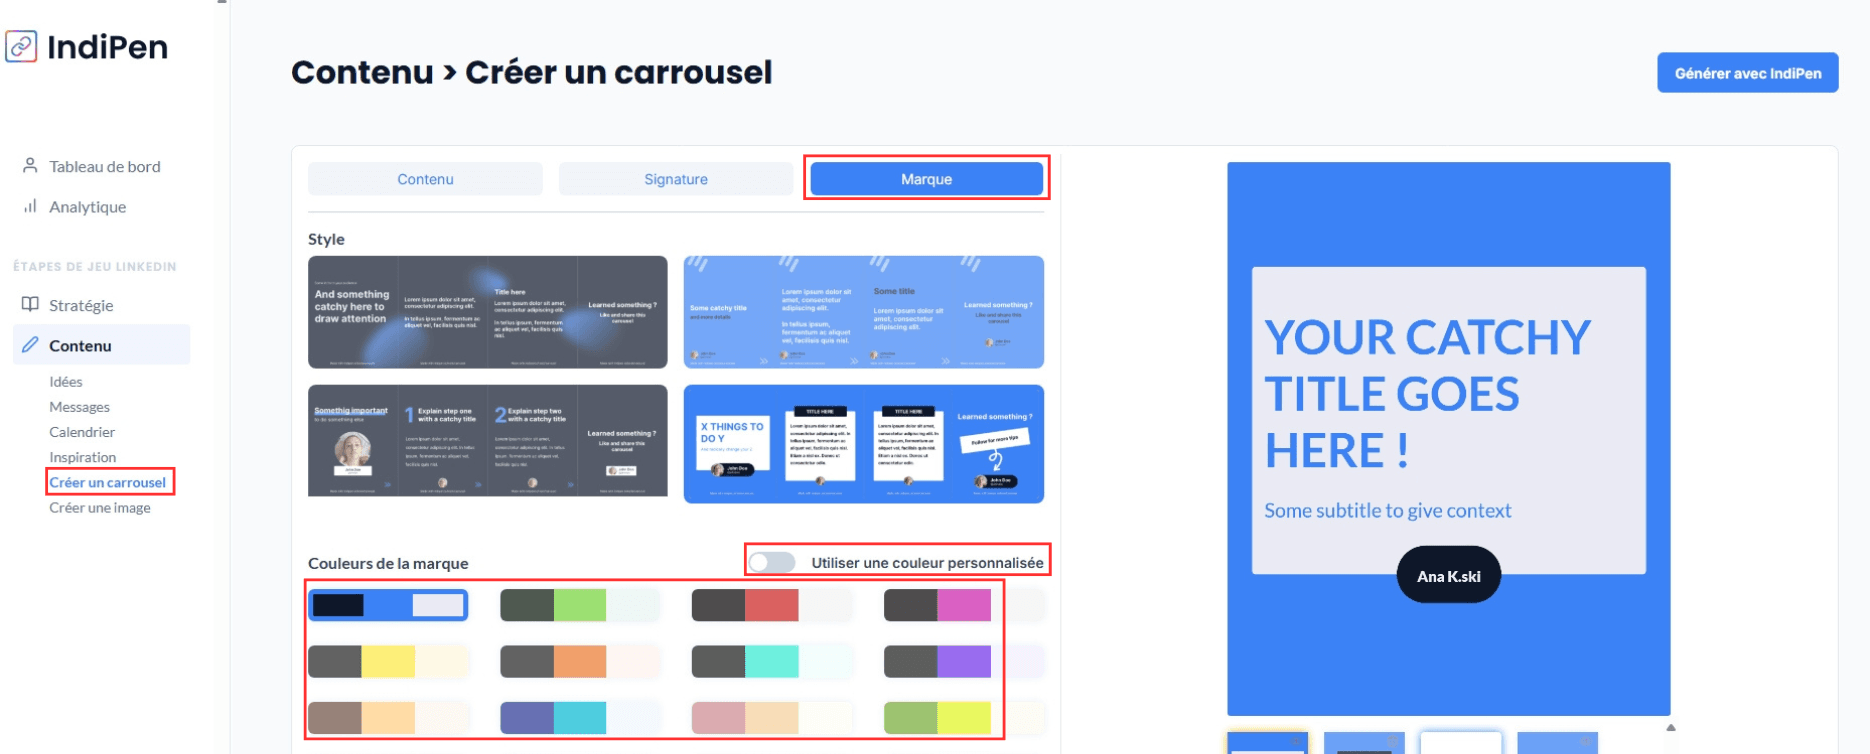Screen dimensions: 1870x754
Task: Click the IndiPen logo icon
Action: 22,47
